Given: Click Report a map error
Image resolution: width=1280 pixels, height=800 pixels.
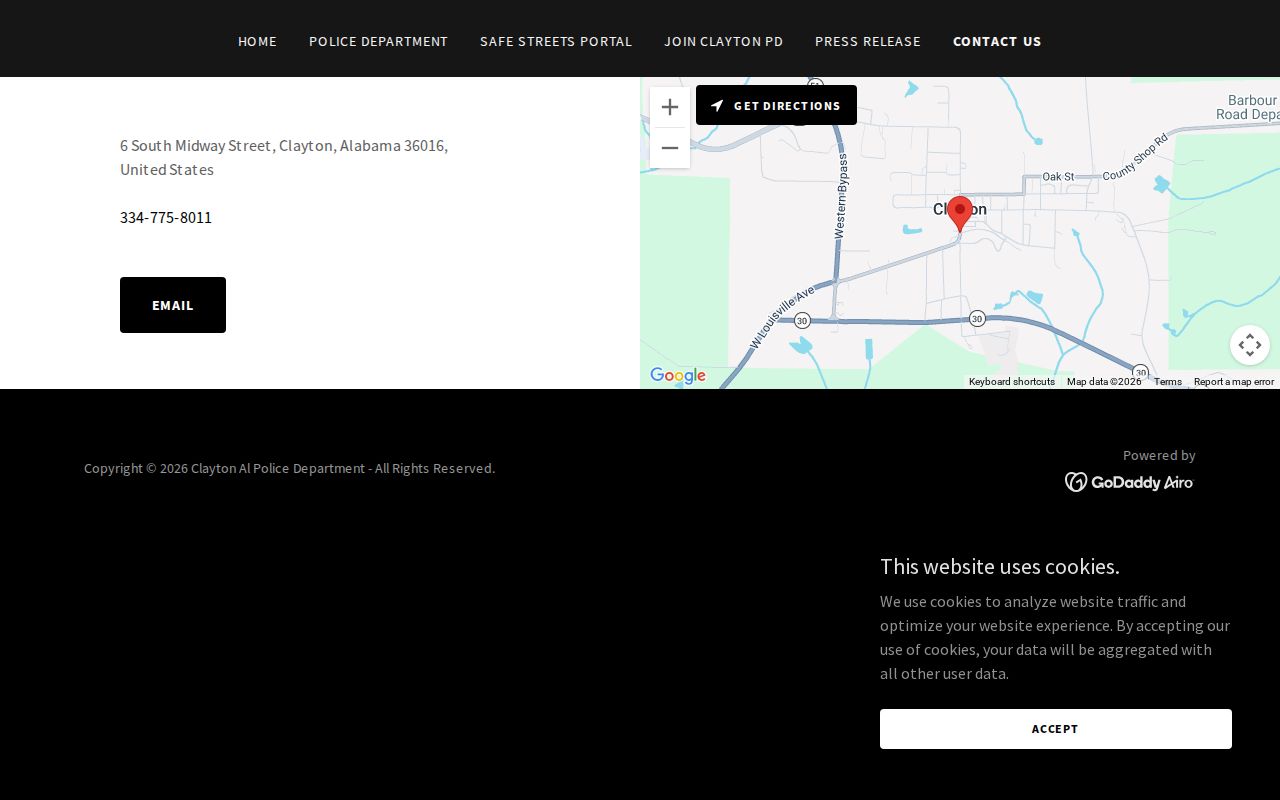Looking at the screenshot, I should pos(1234,382).
